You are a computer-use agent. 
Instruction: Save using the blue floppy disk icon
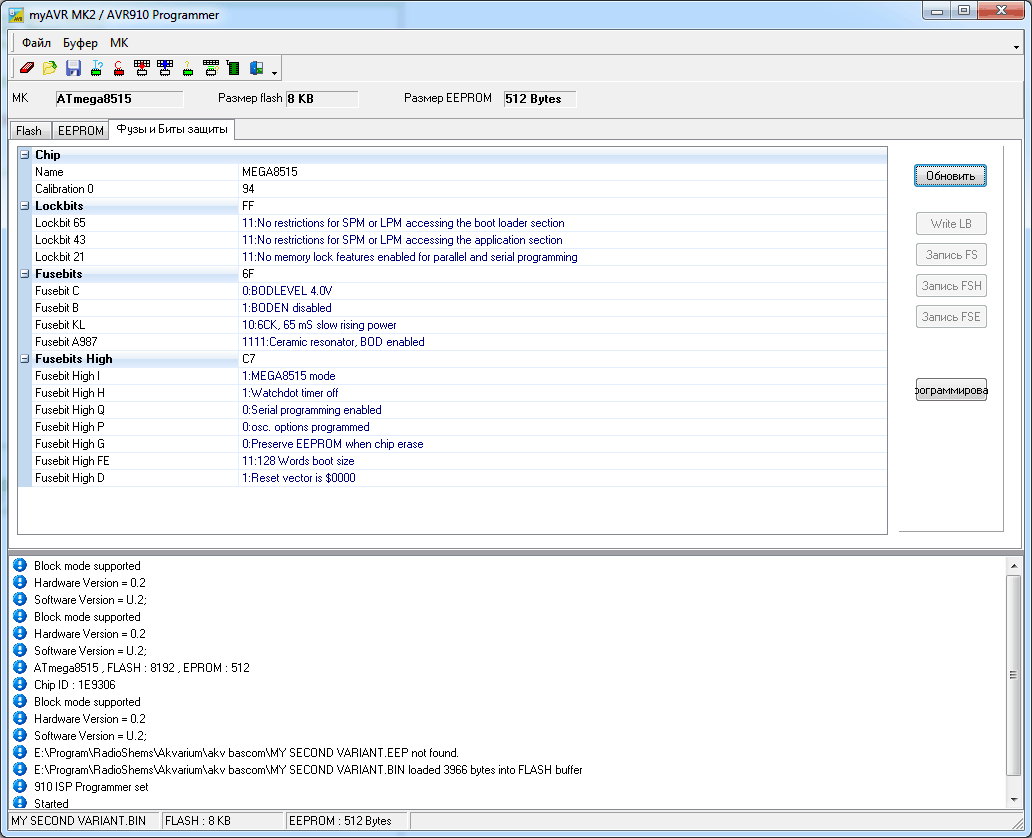[x=73, y=68]
